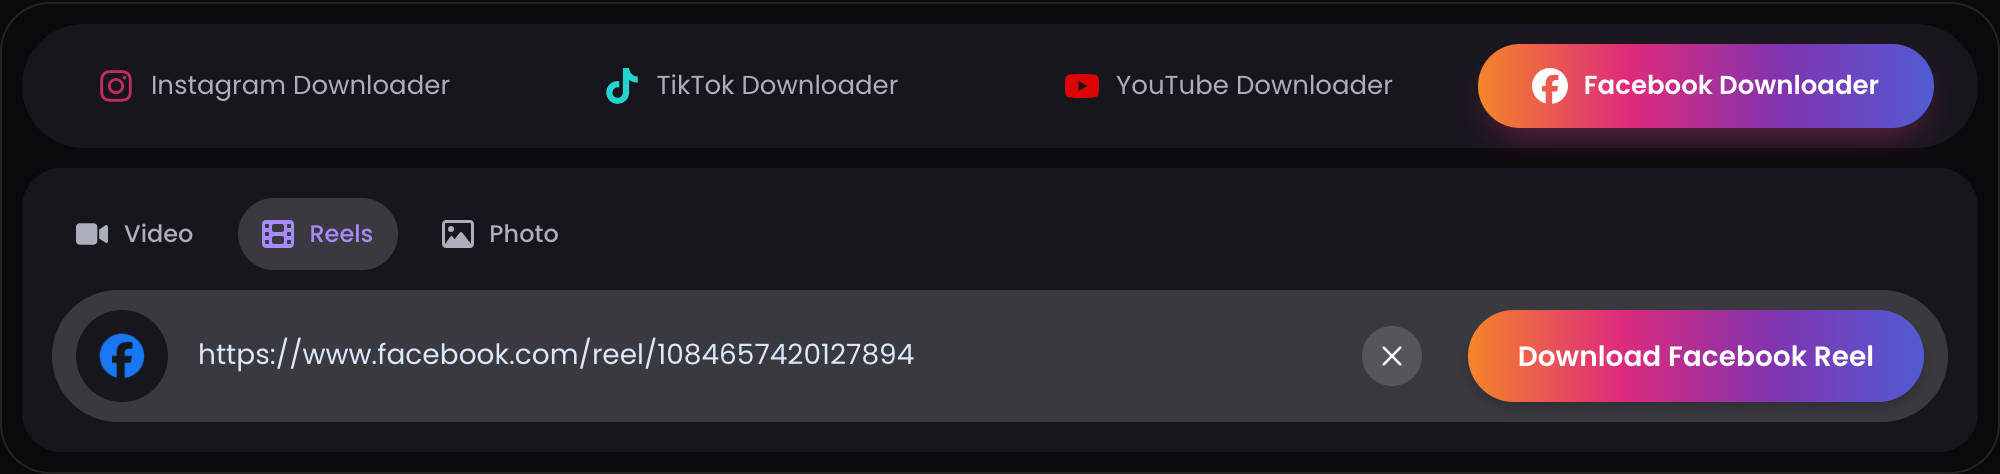Click the TikTok logo icon
Image resolution: width=2000 pixels, height=474 pixels.
click(622, 86)
